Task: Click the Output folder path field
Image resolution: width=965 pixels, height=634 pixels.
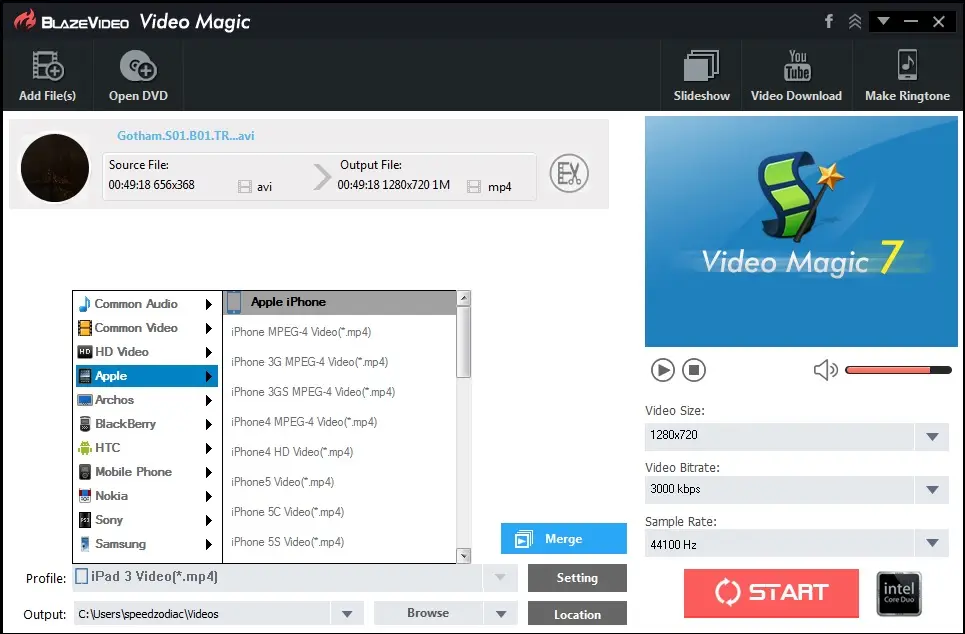Action: pyautogui.click(x=202, y=614)
